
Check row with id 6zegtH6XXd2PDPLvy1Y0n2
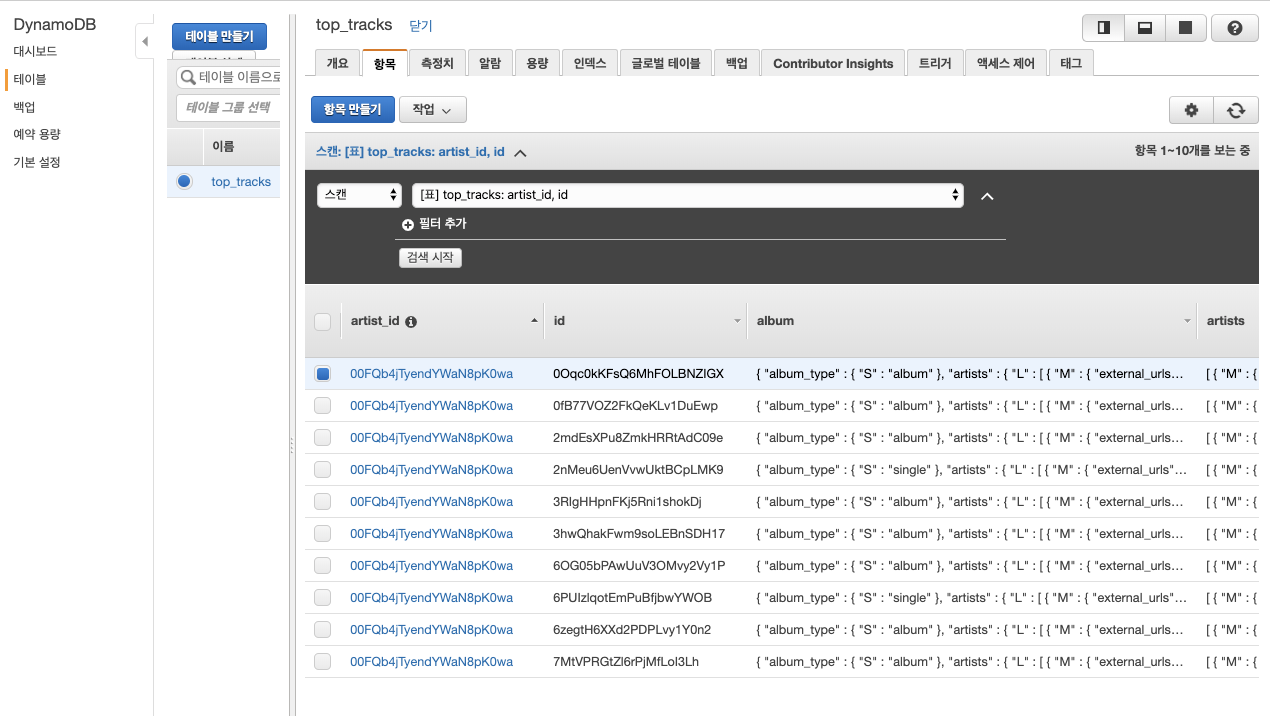coord(322,630)
